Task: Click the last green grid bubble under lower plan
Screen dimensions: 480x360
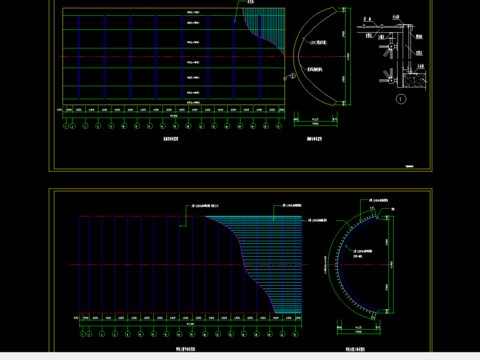Action: [x=295, y=334]
